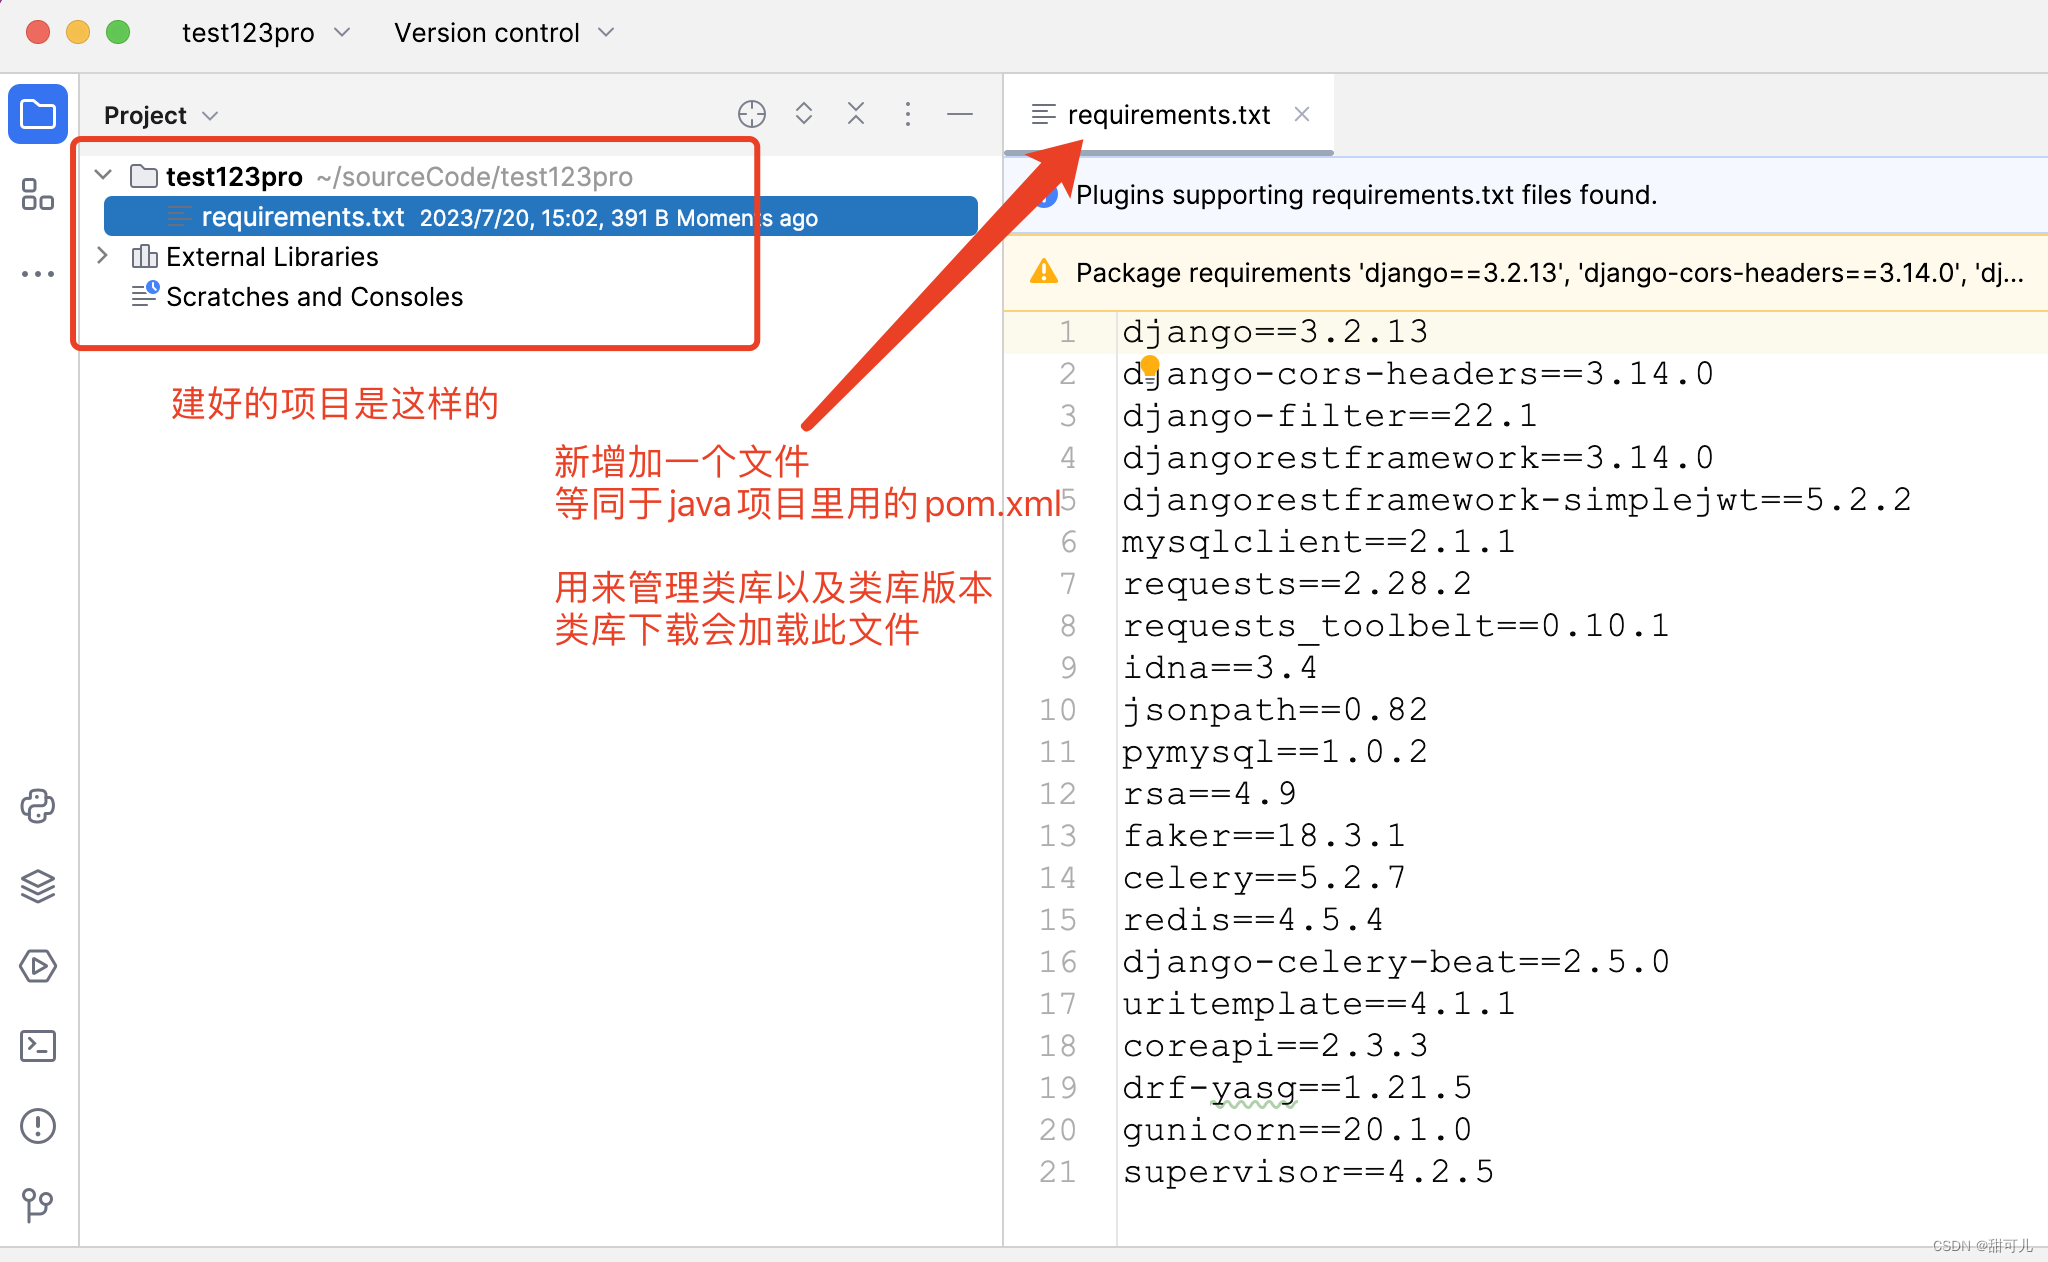2048x1262 pixels.
Task: Click the warning triangle in package requirements banner
Action: (x=1043, y=272)
